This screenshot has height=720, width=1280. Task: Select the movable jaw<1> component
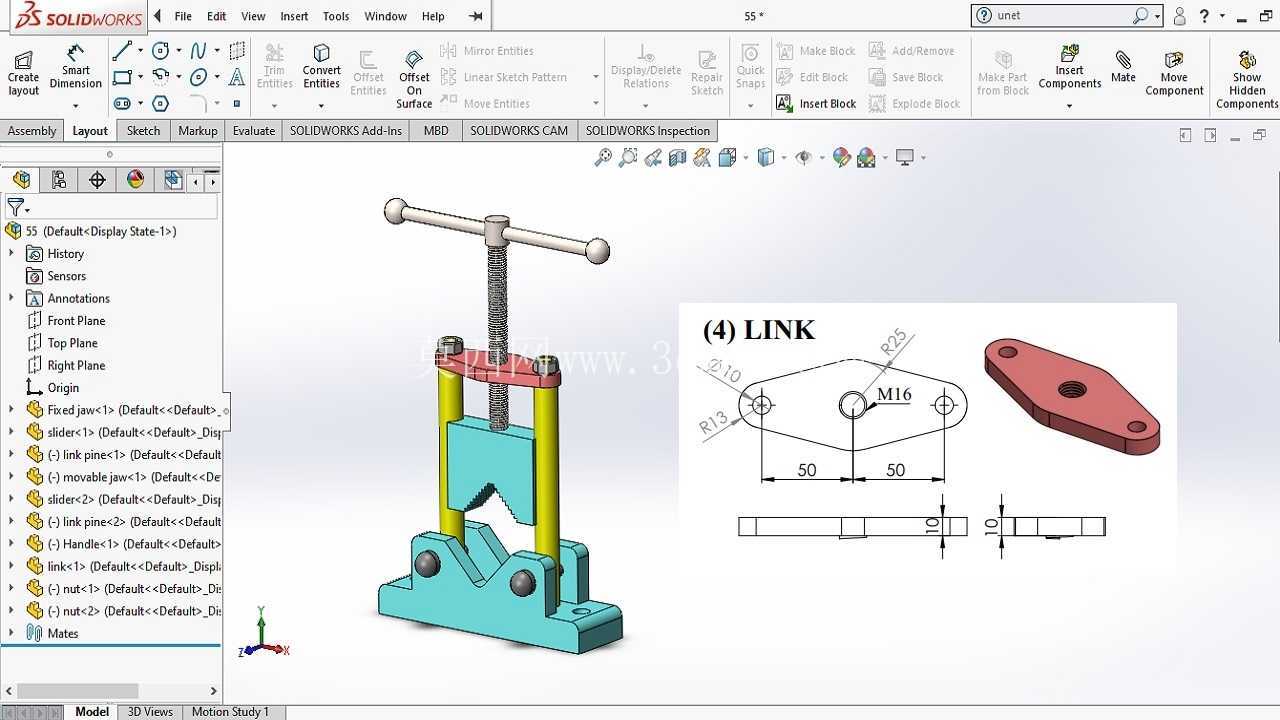coord(124,477)
